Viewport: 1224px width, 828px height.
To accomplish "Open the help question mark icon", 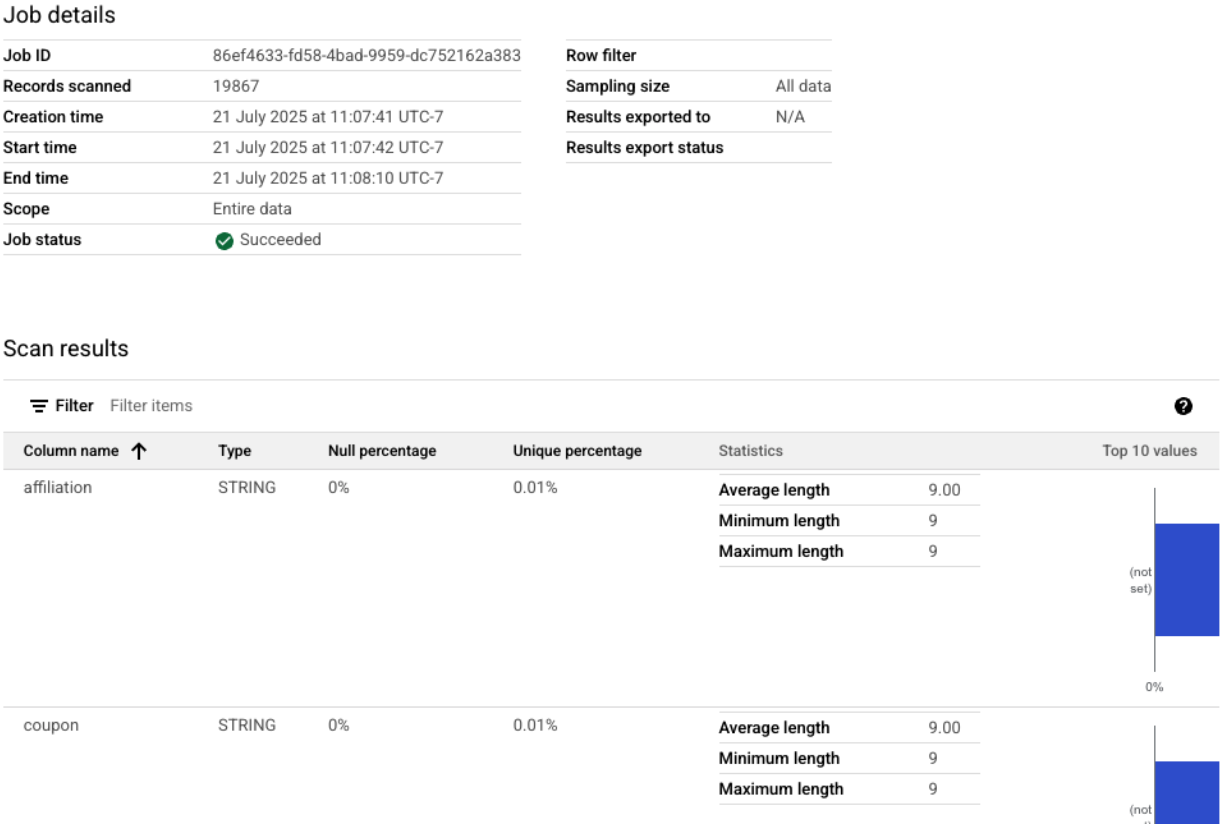I will [x=1183, y=406].
